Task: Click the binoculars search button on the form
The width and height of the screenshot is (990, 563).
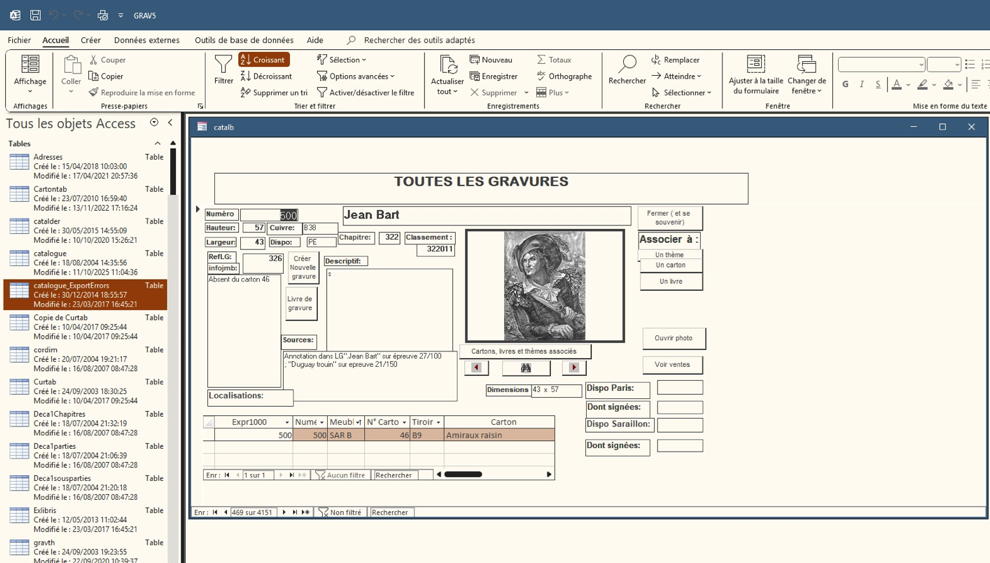Action: tap(526, 367)
